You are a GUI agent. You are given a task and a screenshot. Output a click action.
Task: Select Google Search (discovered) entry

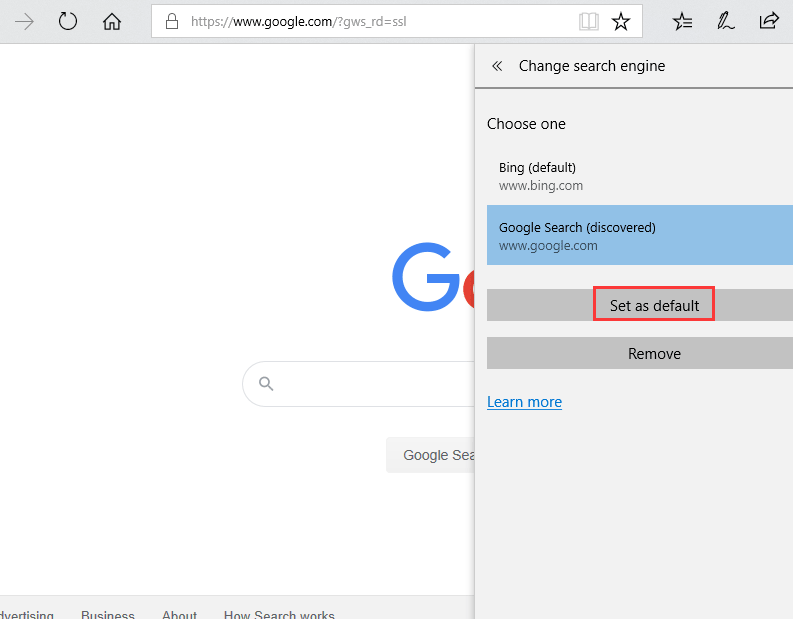pyautogui.click(x=640, y=235)
